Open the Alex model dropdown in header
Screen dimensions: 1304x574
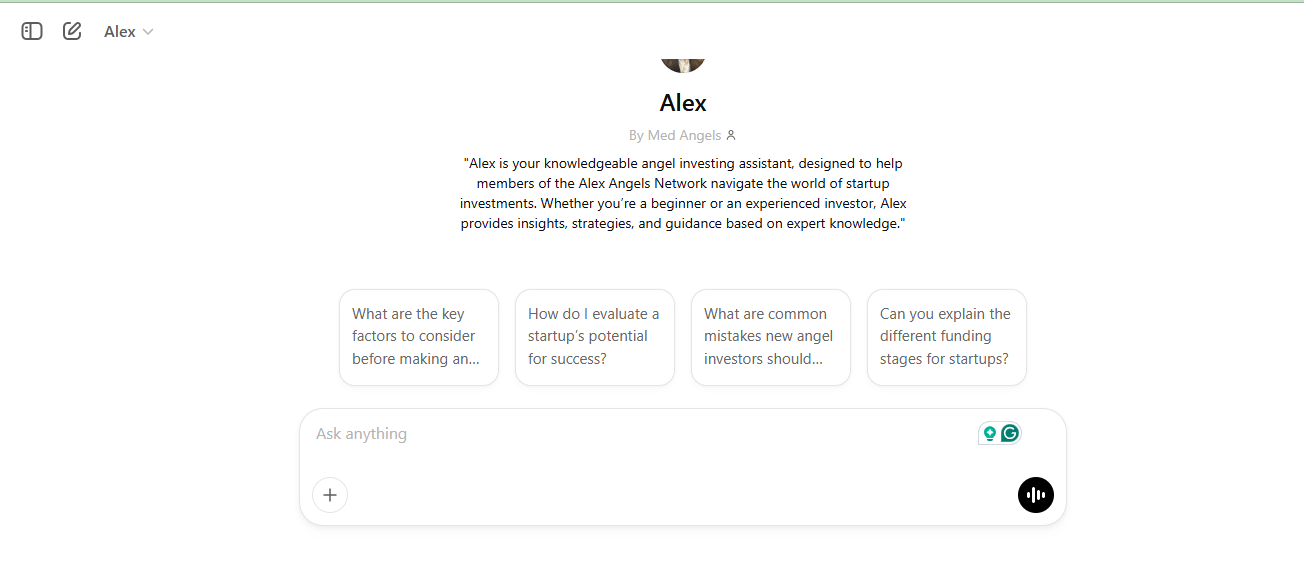tap(129, 32)
